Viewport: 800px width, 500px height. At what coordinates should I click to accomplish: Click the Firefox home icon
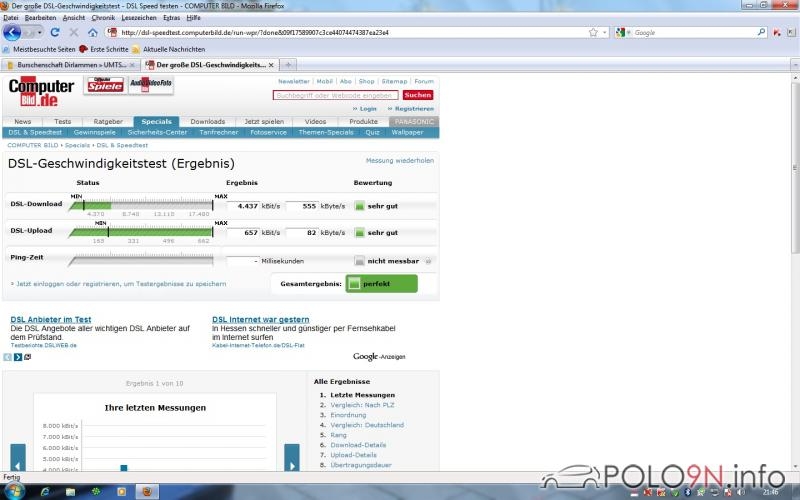tap(93, 32)
